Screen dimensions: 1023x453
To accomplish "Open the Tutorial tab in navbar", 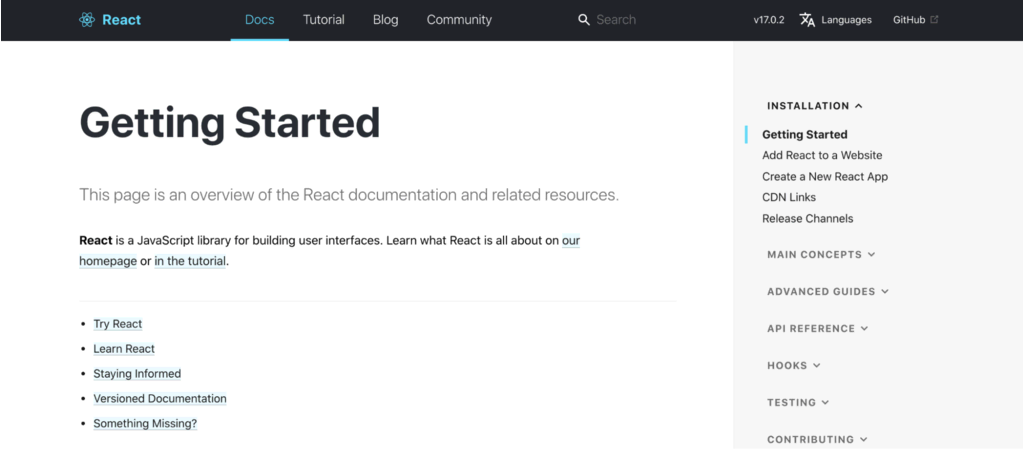I will click(x=323, y=20).
